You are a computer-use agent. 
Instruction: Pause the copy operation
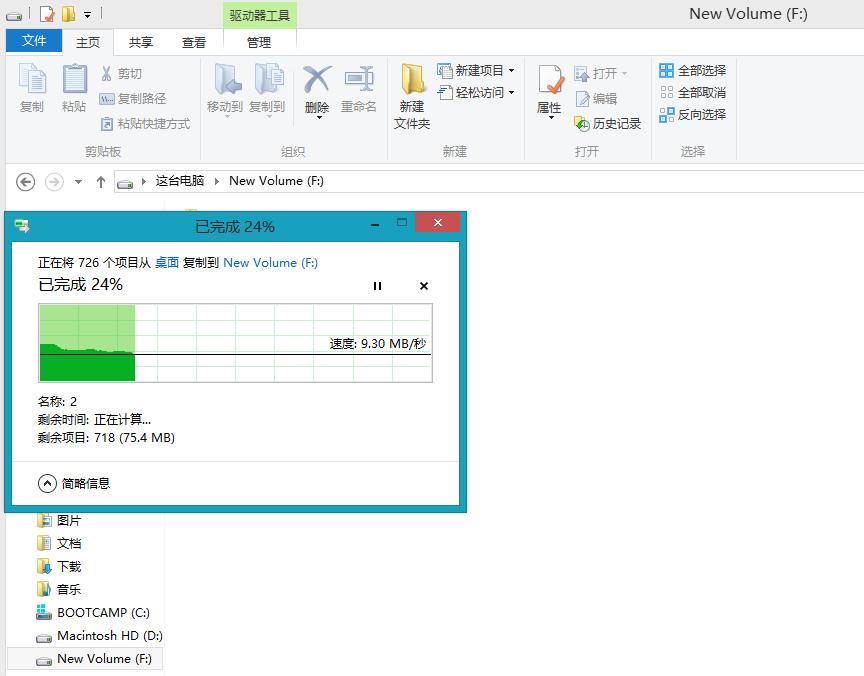[377, 285]
